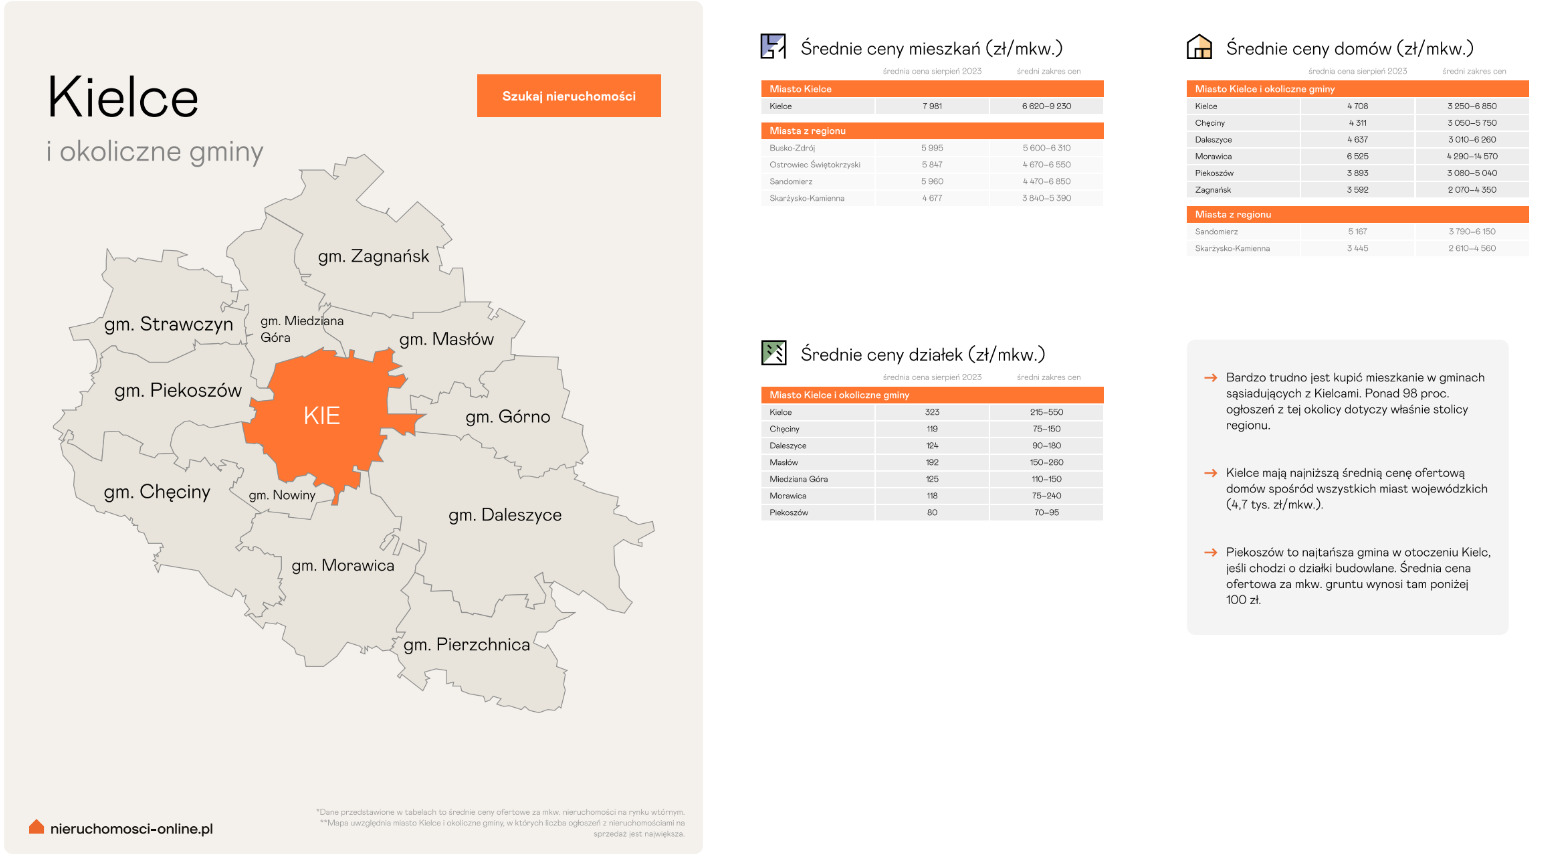Click the green land plot icon
Image resolution: width=1557 pixels, height=865 pixels.
pos(773,352)
